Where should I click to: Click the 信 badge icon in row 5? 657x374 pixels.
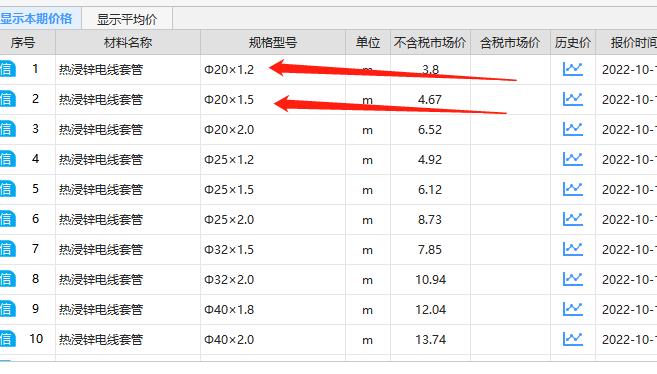pyautogui.click(x=8, y=189)
